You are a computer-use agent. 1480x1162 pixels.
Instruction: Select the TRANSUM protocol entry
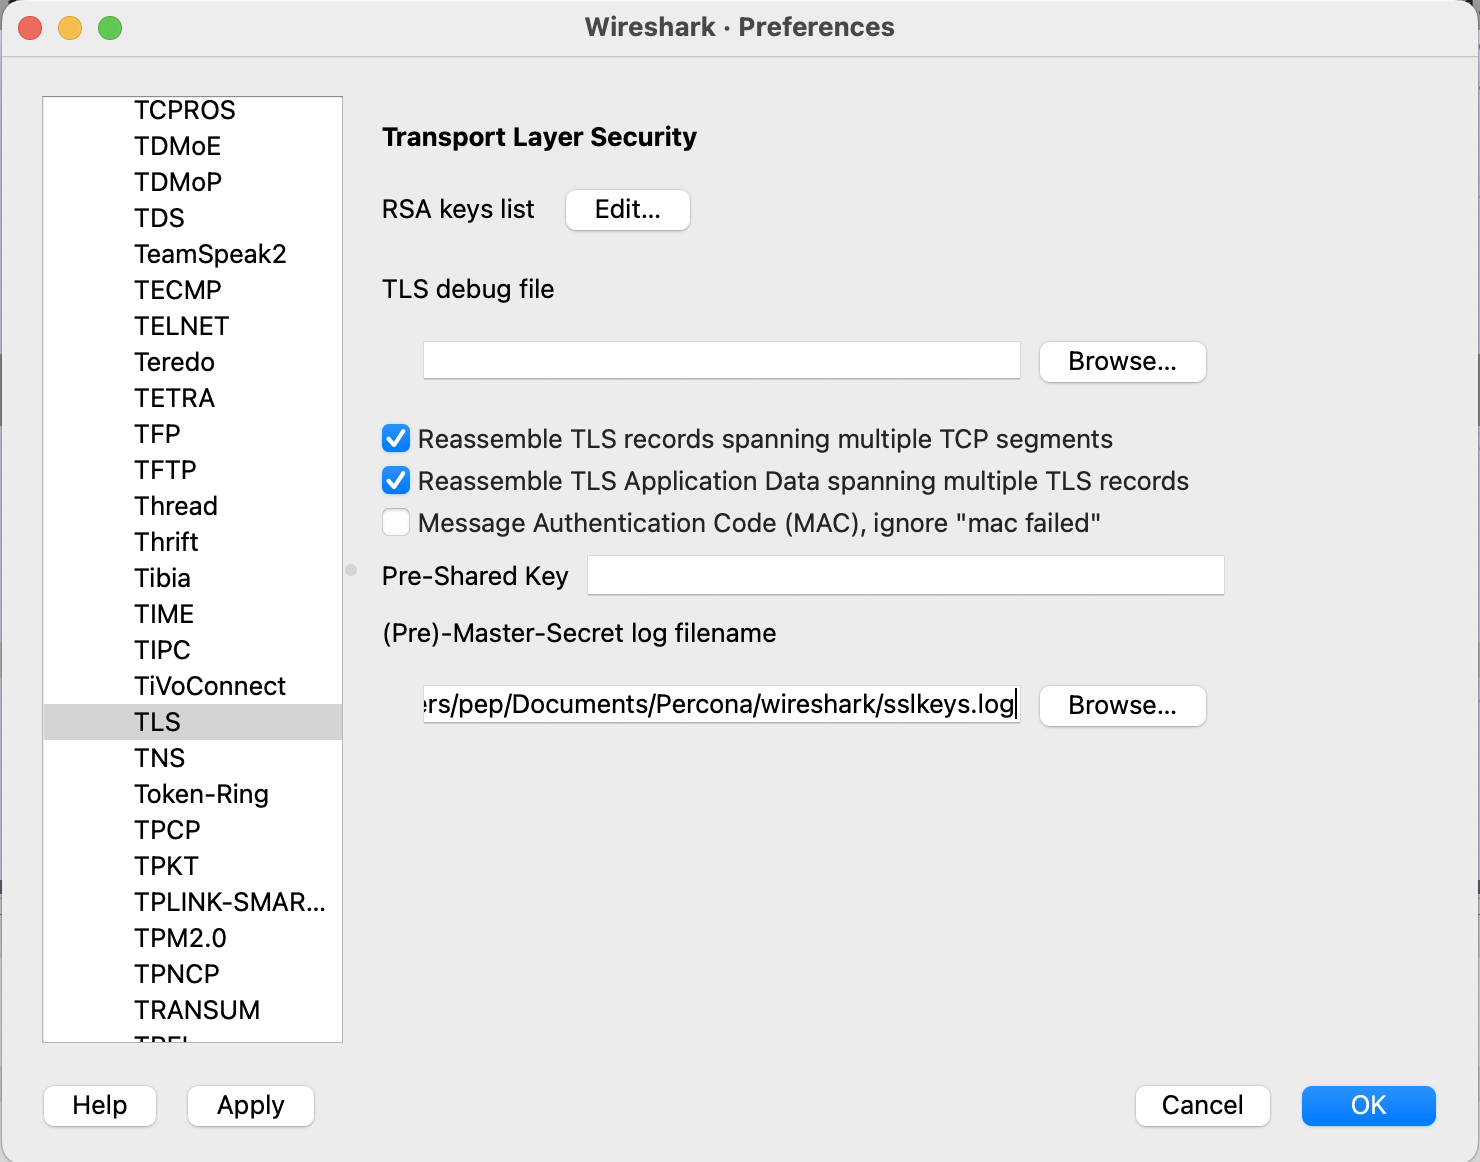click(197, 1009)
